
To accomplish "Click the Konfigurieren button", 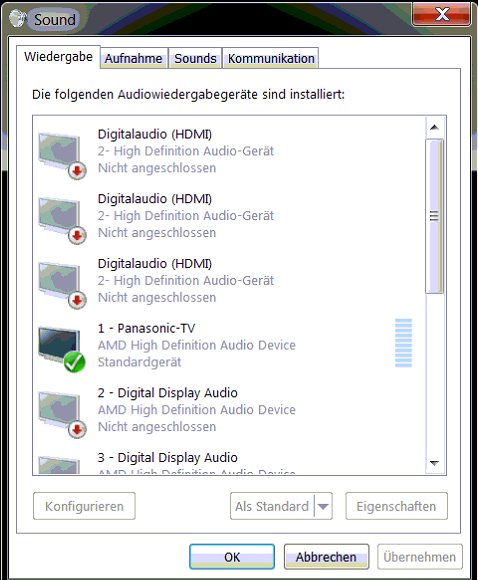I will click(84, 506).
